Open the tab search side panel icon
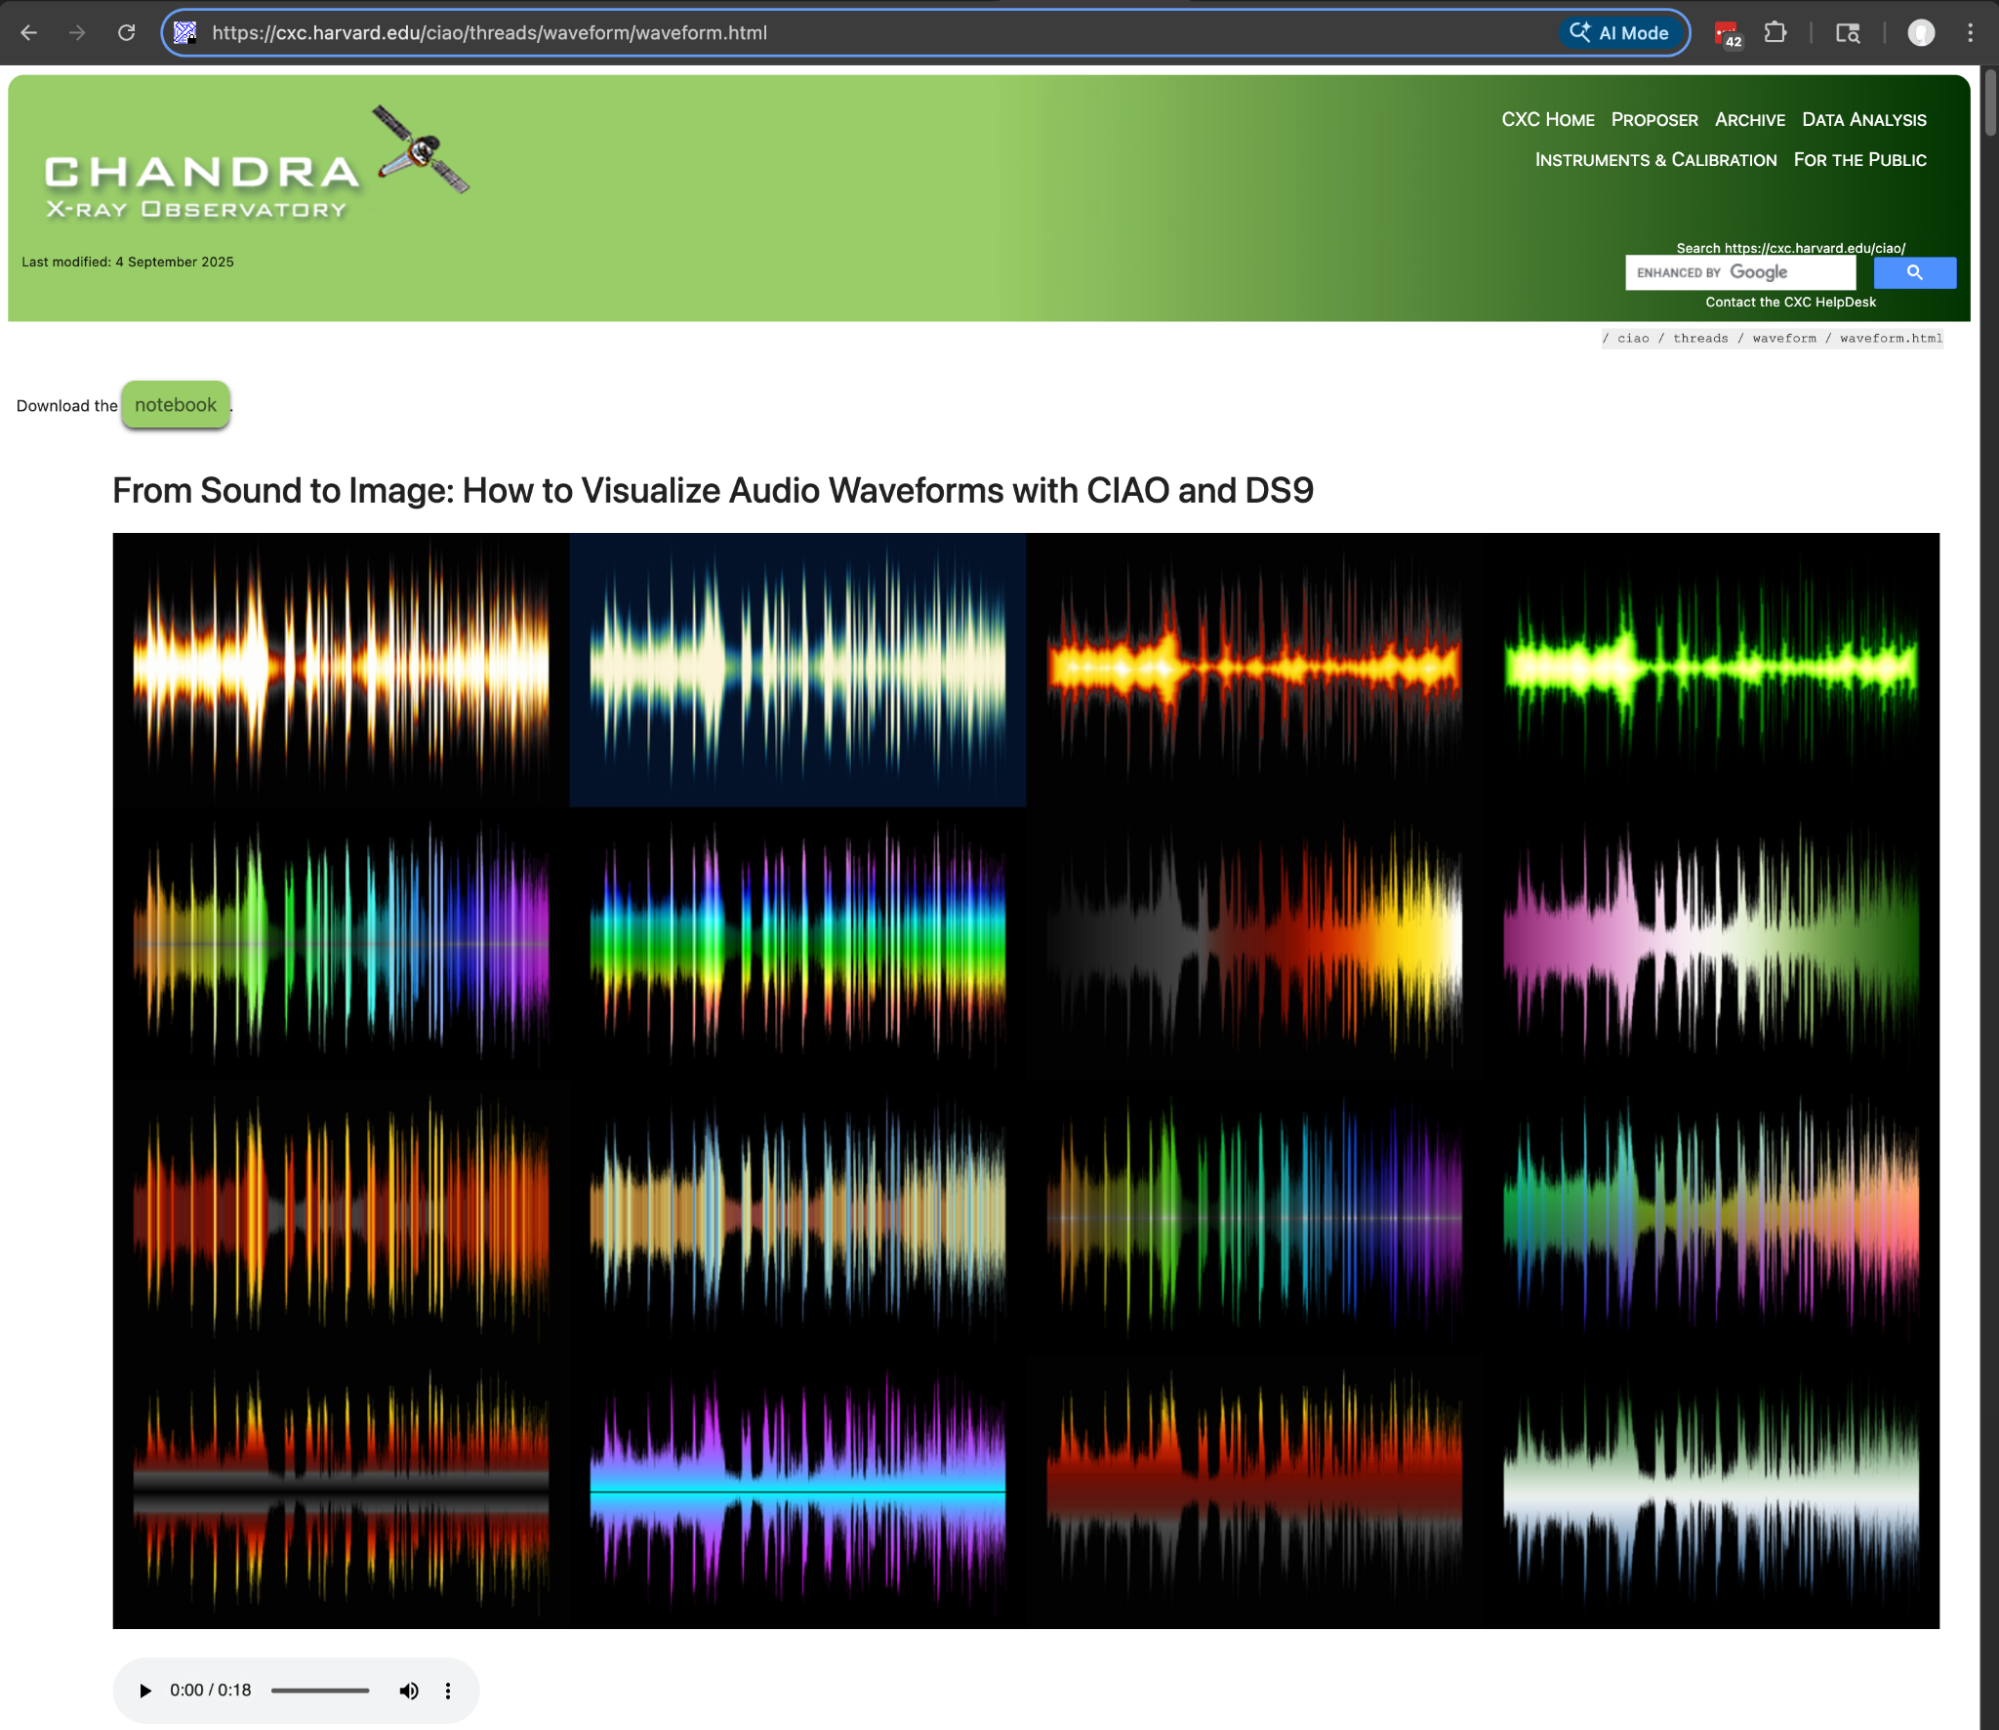The width and height of the screenshot is (1999, 1730). (1847, 33)
